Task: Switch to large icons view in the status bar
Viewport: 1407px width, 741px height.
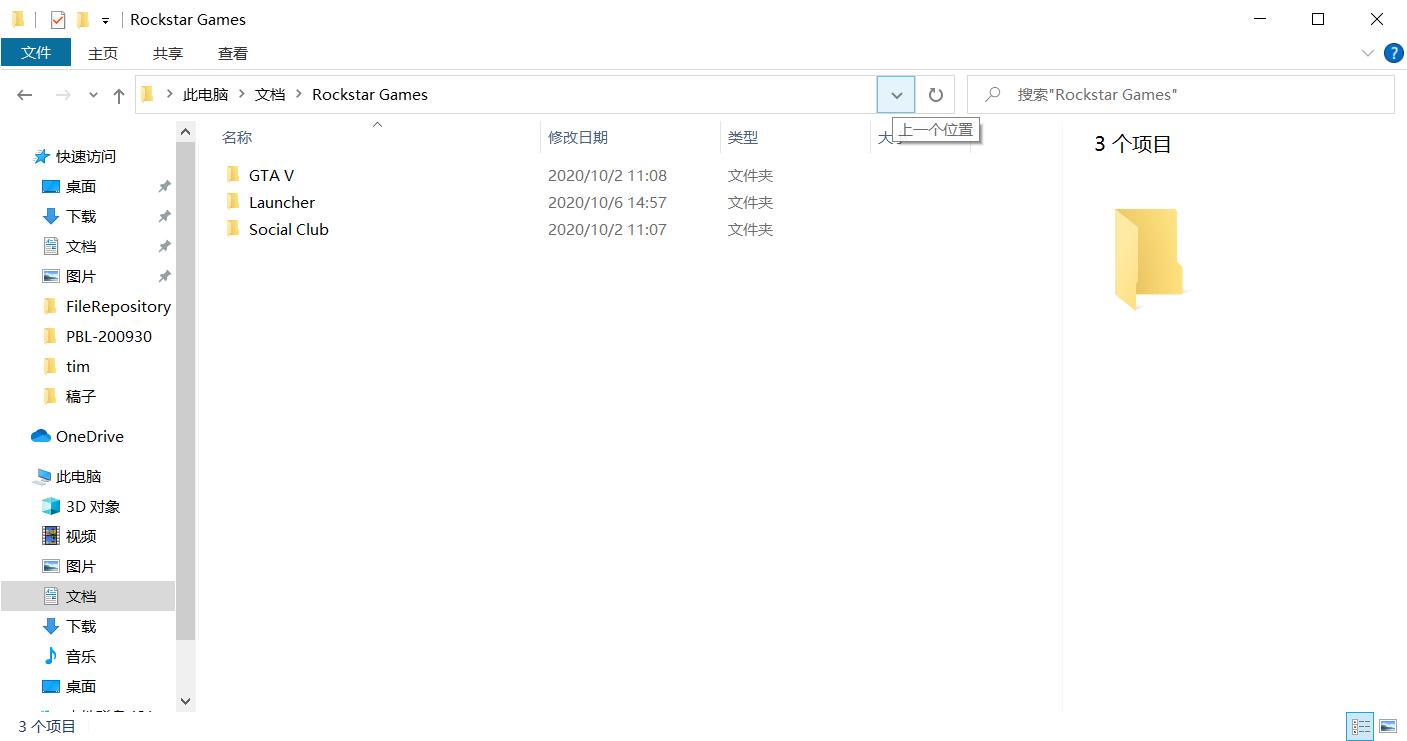Action: coord(1388,726)
